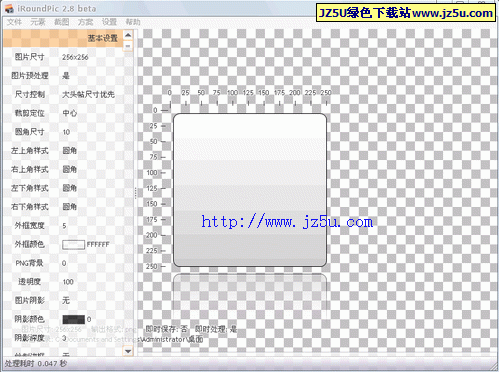Click the reflection below the preview image
This screenshot has width=499, height=372.
(250, 297)
